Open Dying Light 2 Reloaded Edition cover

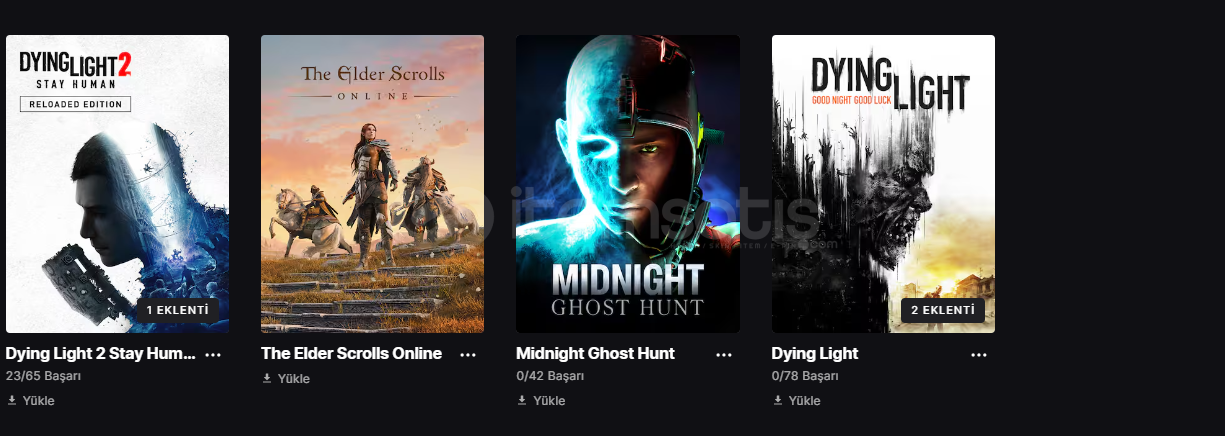pyautogui.click(x=117, y=184)
